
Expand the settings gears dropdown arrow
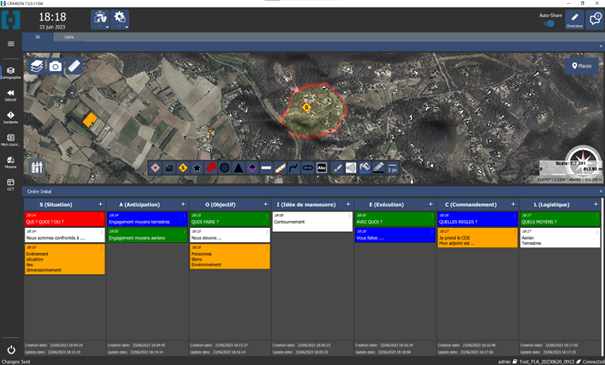127,27
